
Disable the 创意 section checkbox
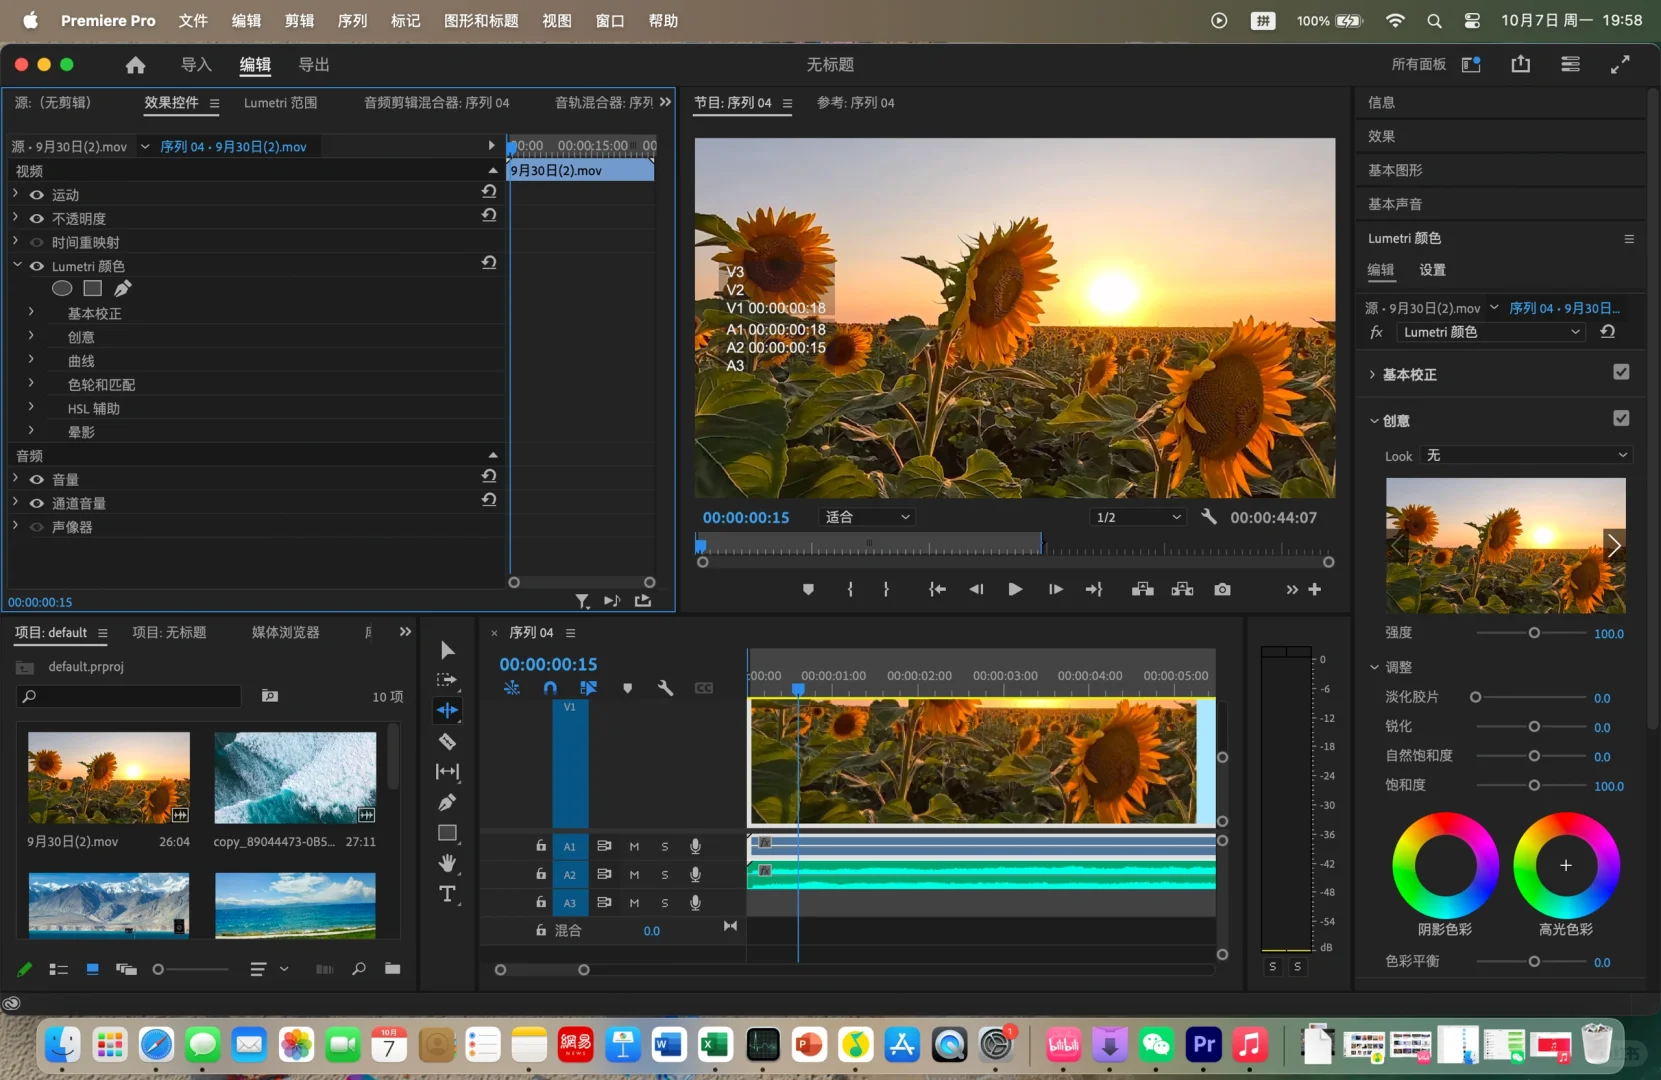[1621, 418]
